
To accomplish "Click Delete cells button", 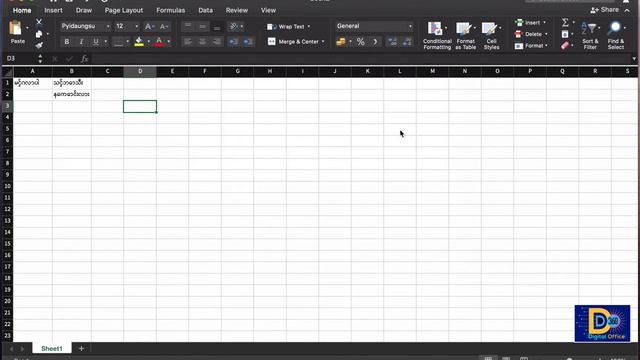I will [531, 34].
